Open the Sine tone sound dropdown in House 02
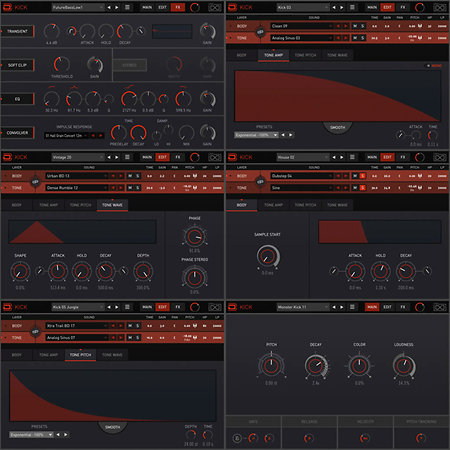Image resolution: width=450 pixels, height=450 pixels. tap(302, 188)
